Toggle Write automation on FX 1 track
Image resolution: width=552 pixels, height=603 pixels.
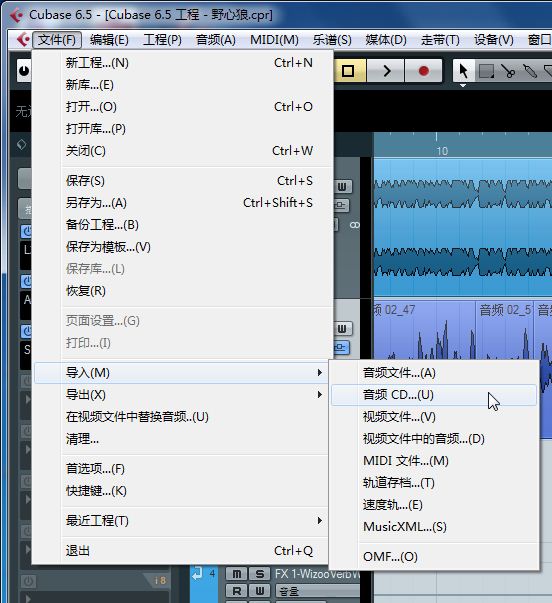coord(260,591)
